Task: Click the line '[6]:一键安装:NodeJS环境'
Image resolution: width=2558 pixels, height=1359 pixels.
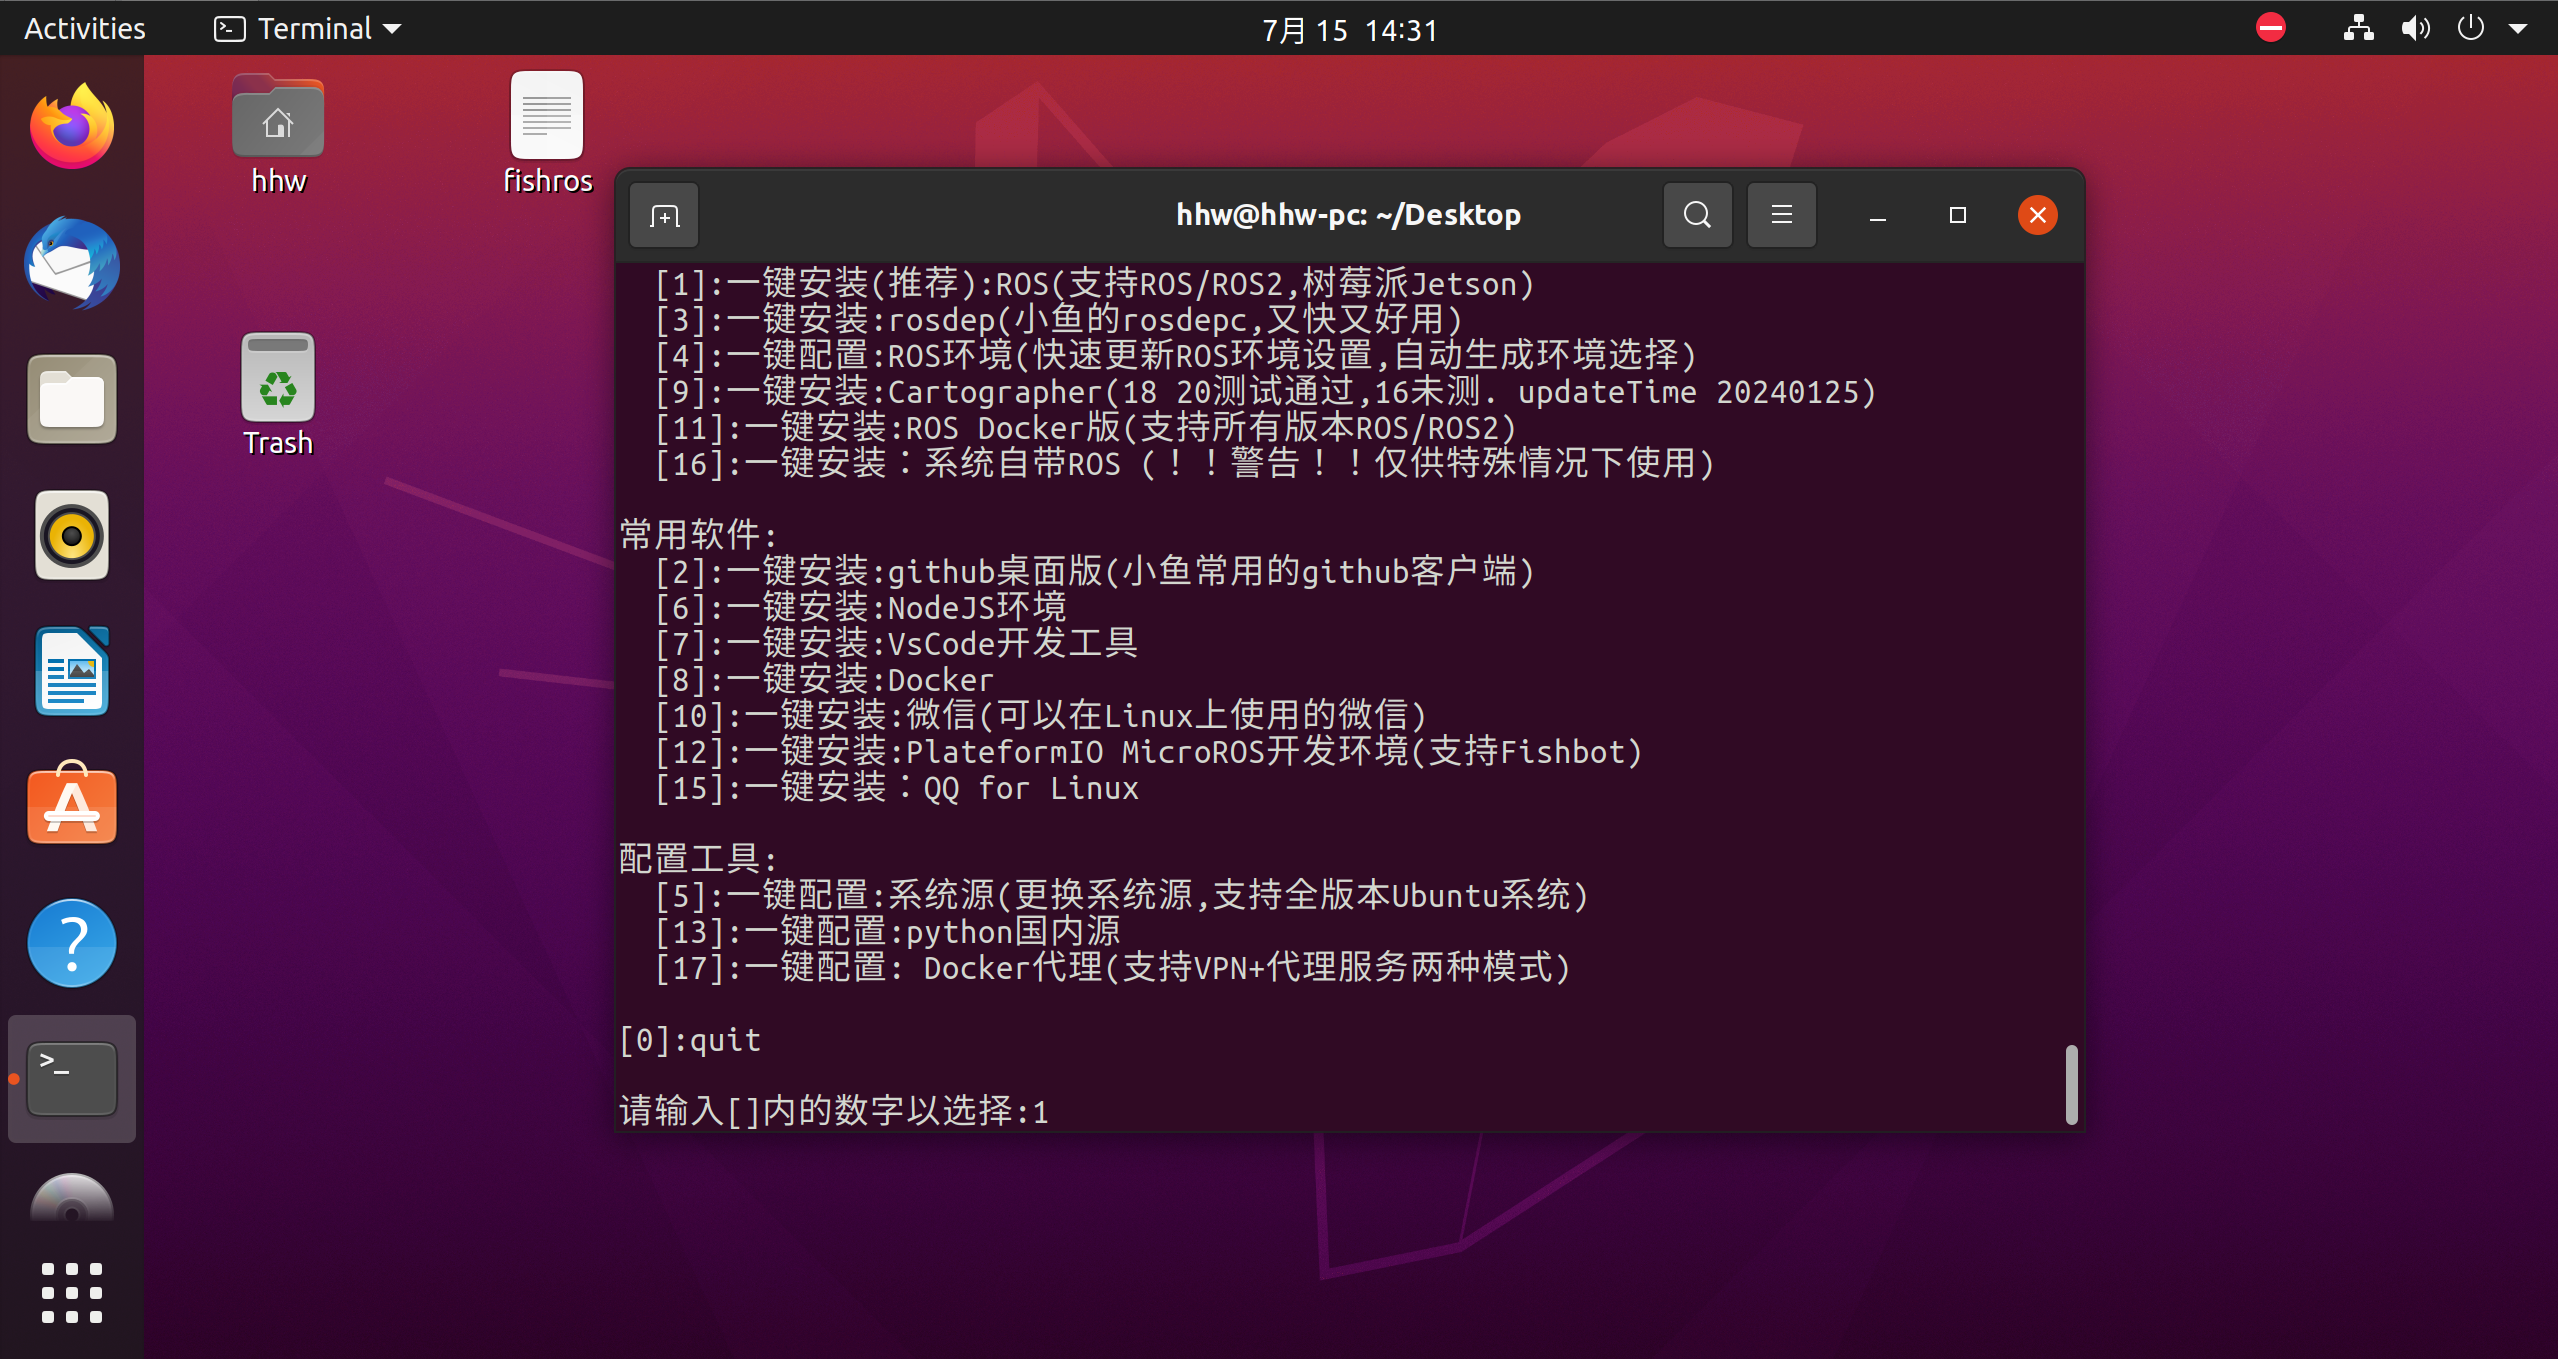Action: tap(860, 607)
